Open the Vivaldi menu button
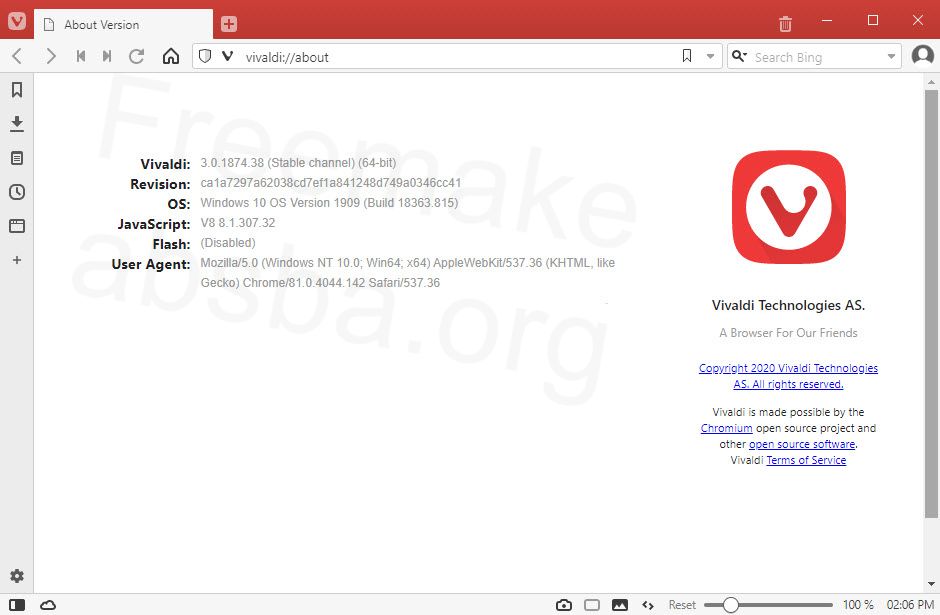This screenshot has width=940, height=615. click(17, 22)
